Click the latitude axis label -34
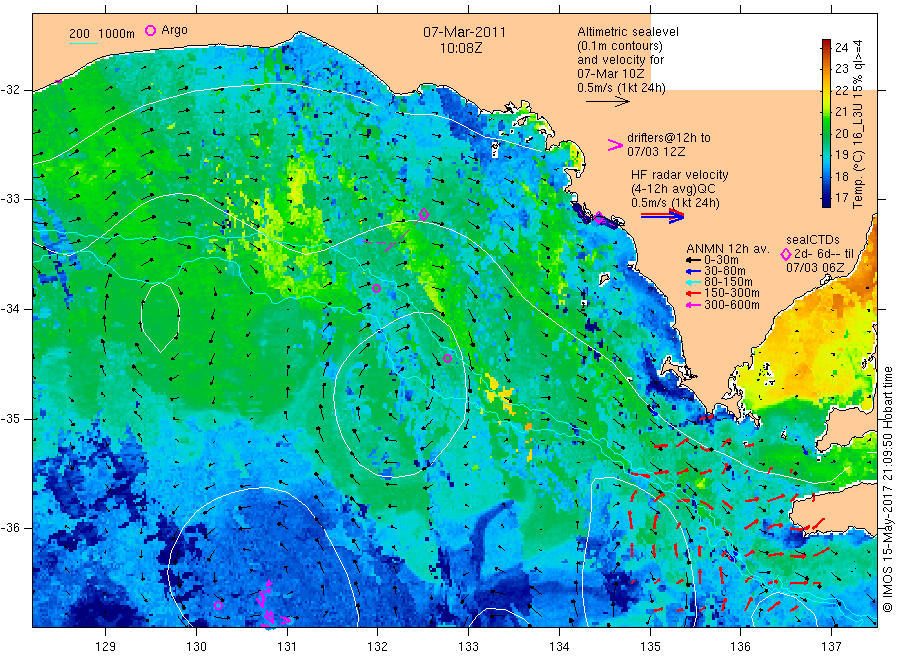The height and width of the screenshot is (660, 900). [x=10, y=309]
